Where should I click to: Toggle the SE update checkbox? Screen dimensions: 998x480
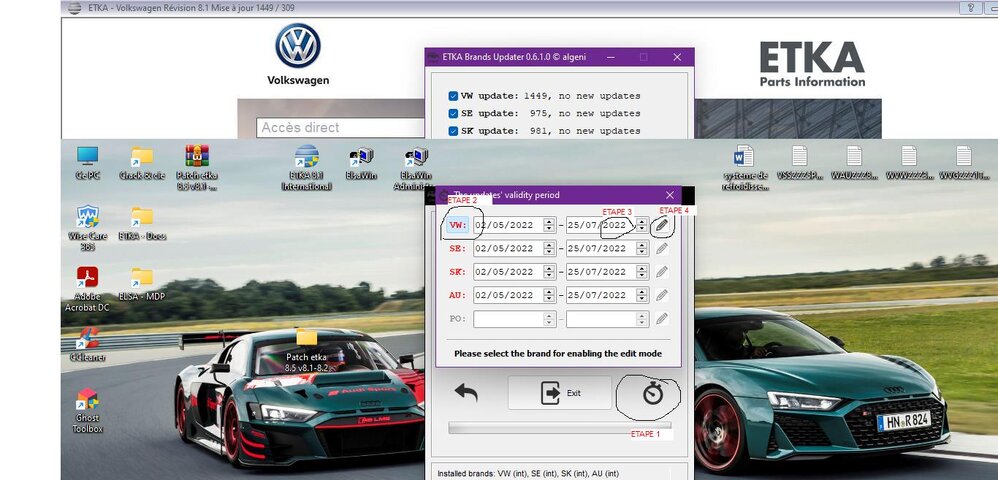pyautogui.click(x=453, y=113)
